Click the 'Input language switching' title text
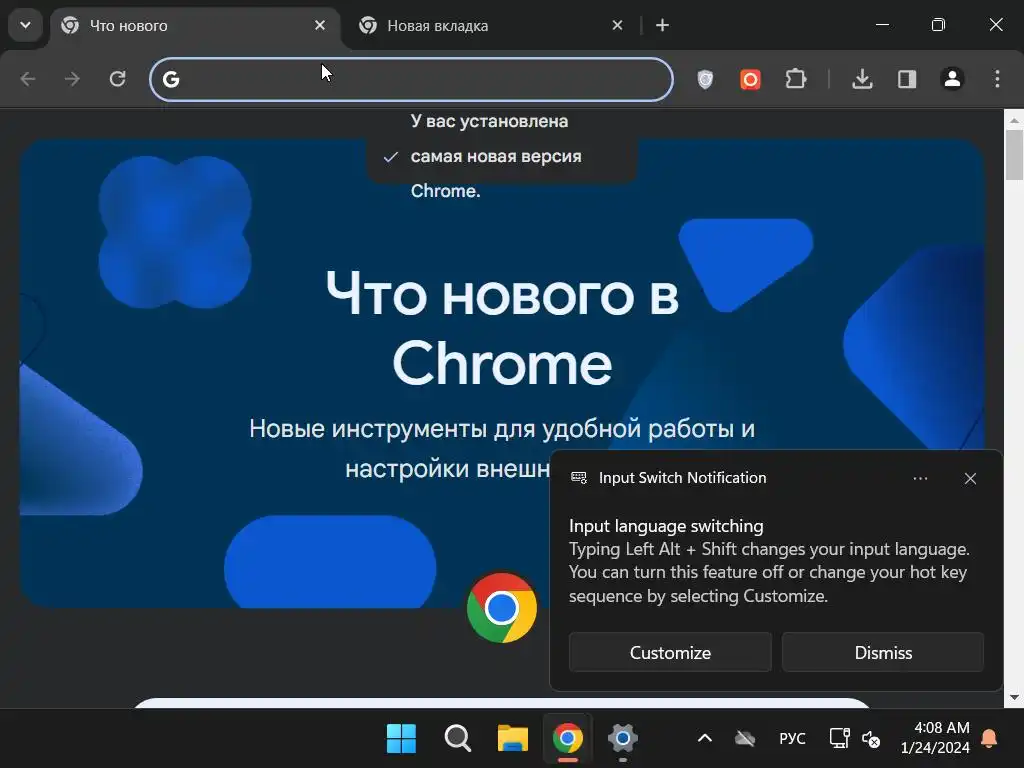1024x768 pixels. 666,526
